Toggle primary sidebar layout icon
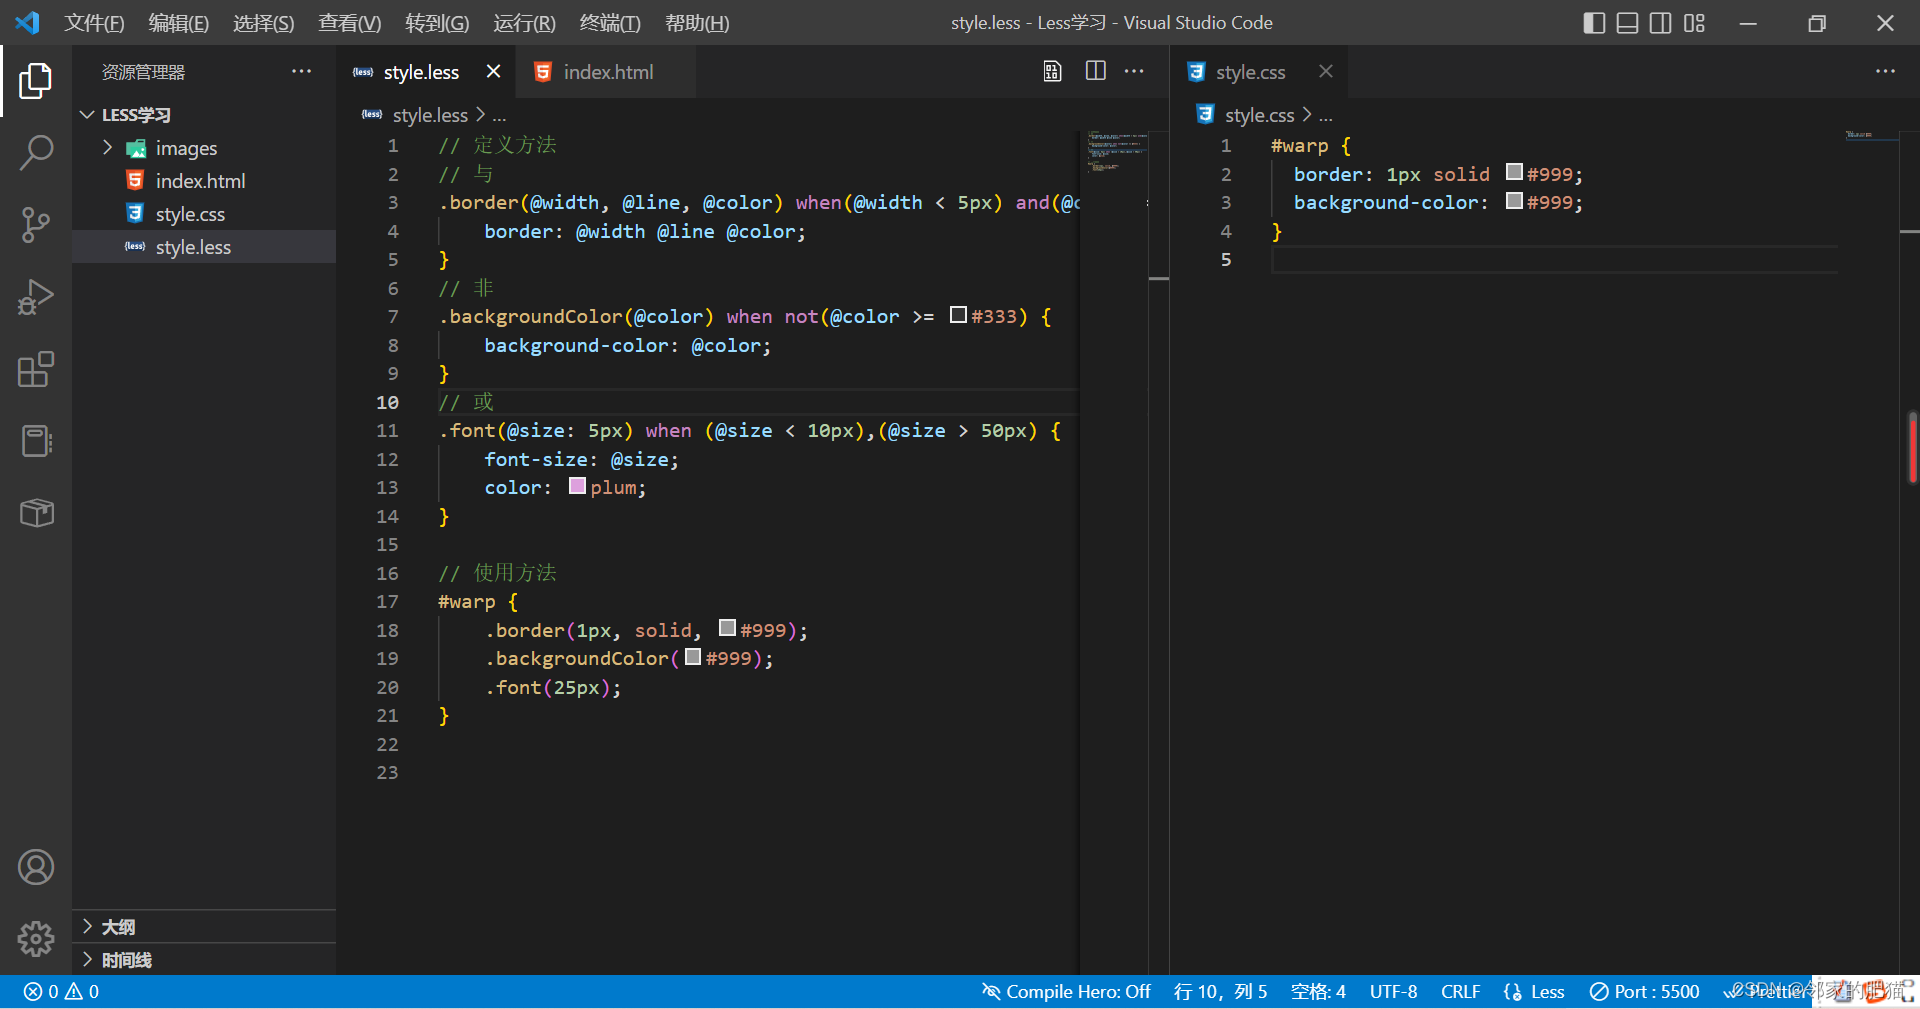1920x1009 pixels. click(1594, 23)
